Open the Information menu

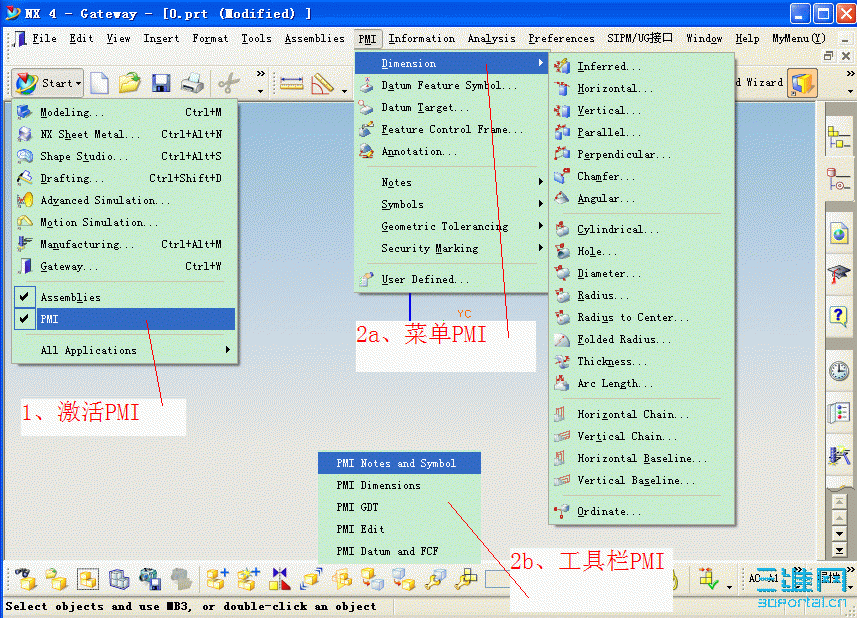(x=421, y=39)
